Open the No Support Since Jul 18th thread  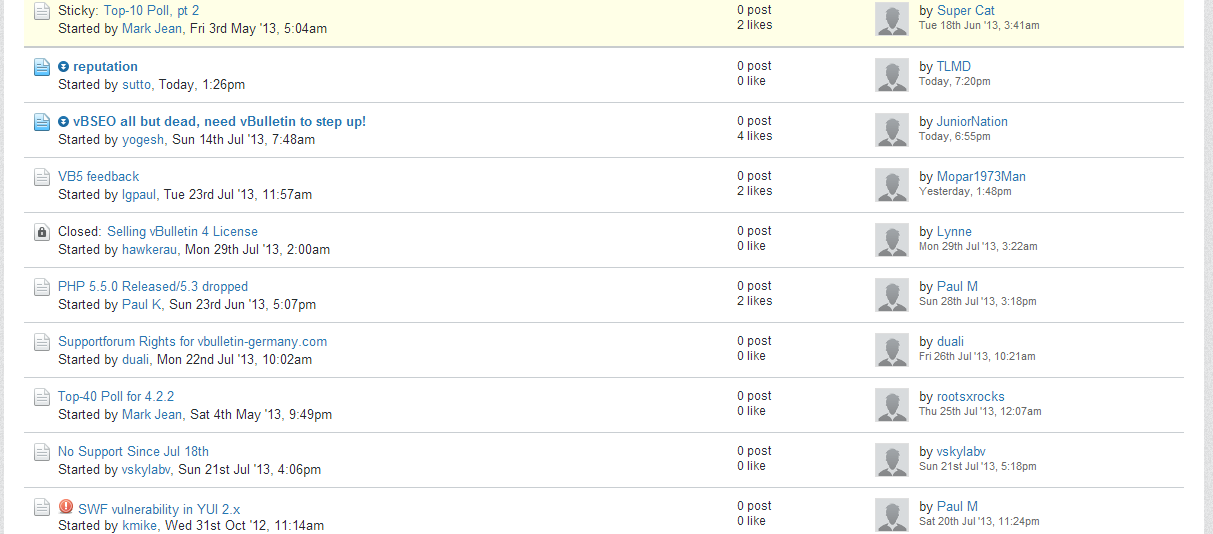tap(133, 452)
